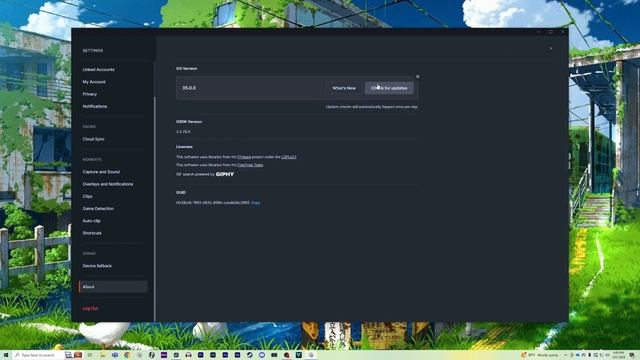Screen dimensions: 640x360
Task: Click the GIPHY logo
Action: click(224, 174)
